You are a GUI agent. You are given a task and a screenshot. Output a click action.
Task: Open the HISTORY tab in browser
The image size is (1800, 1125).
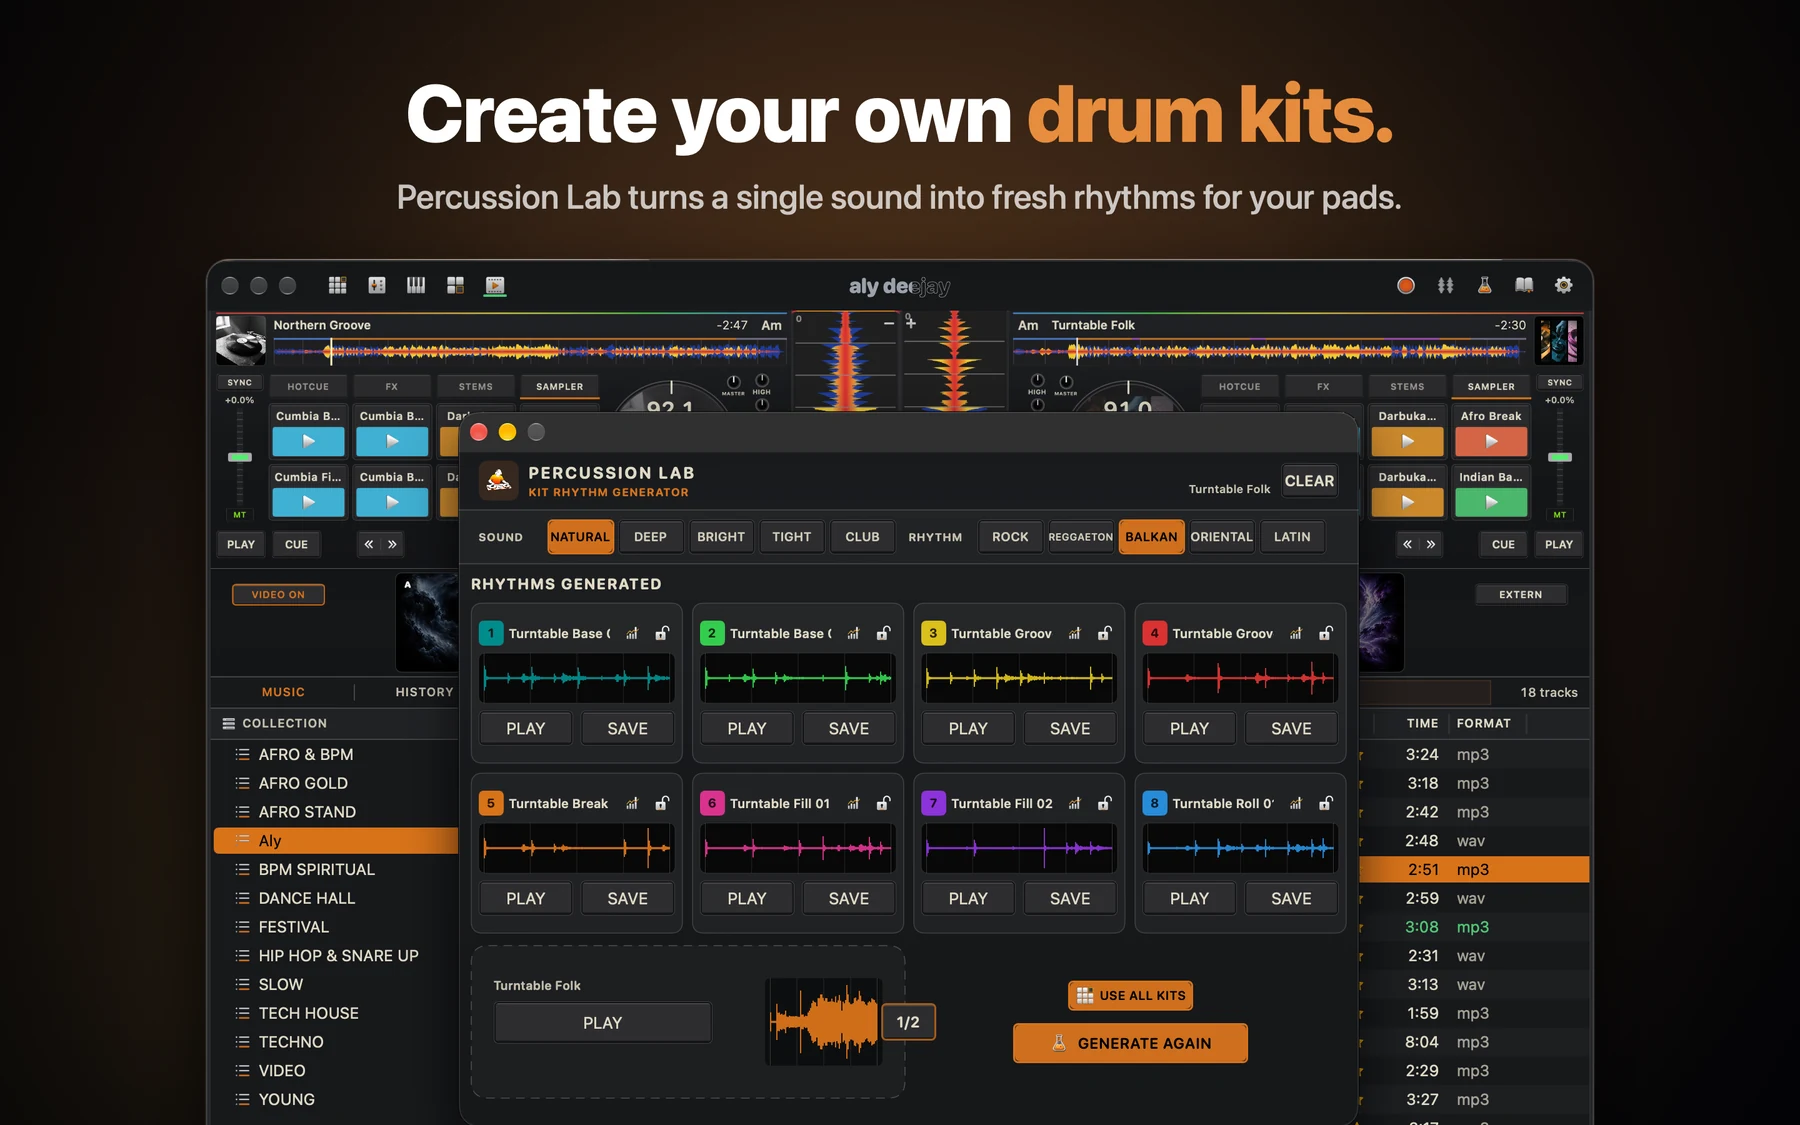click(x=424, y=692)
